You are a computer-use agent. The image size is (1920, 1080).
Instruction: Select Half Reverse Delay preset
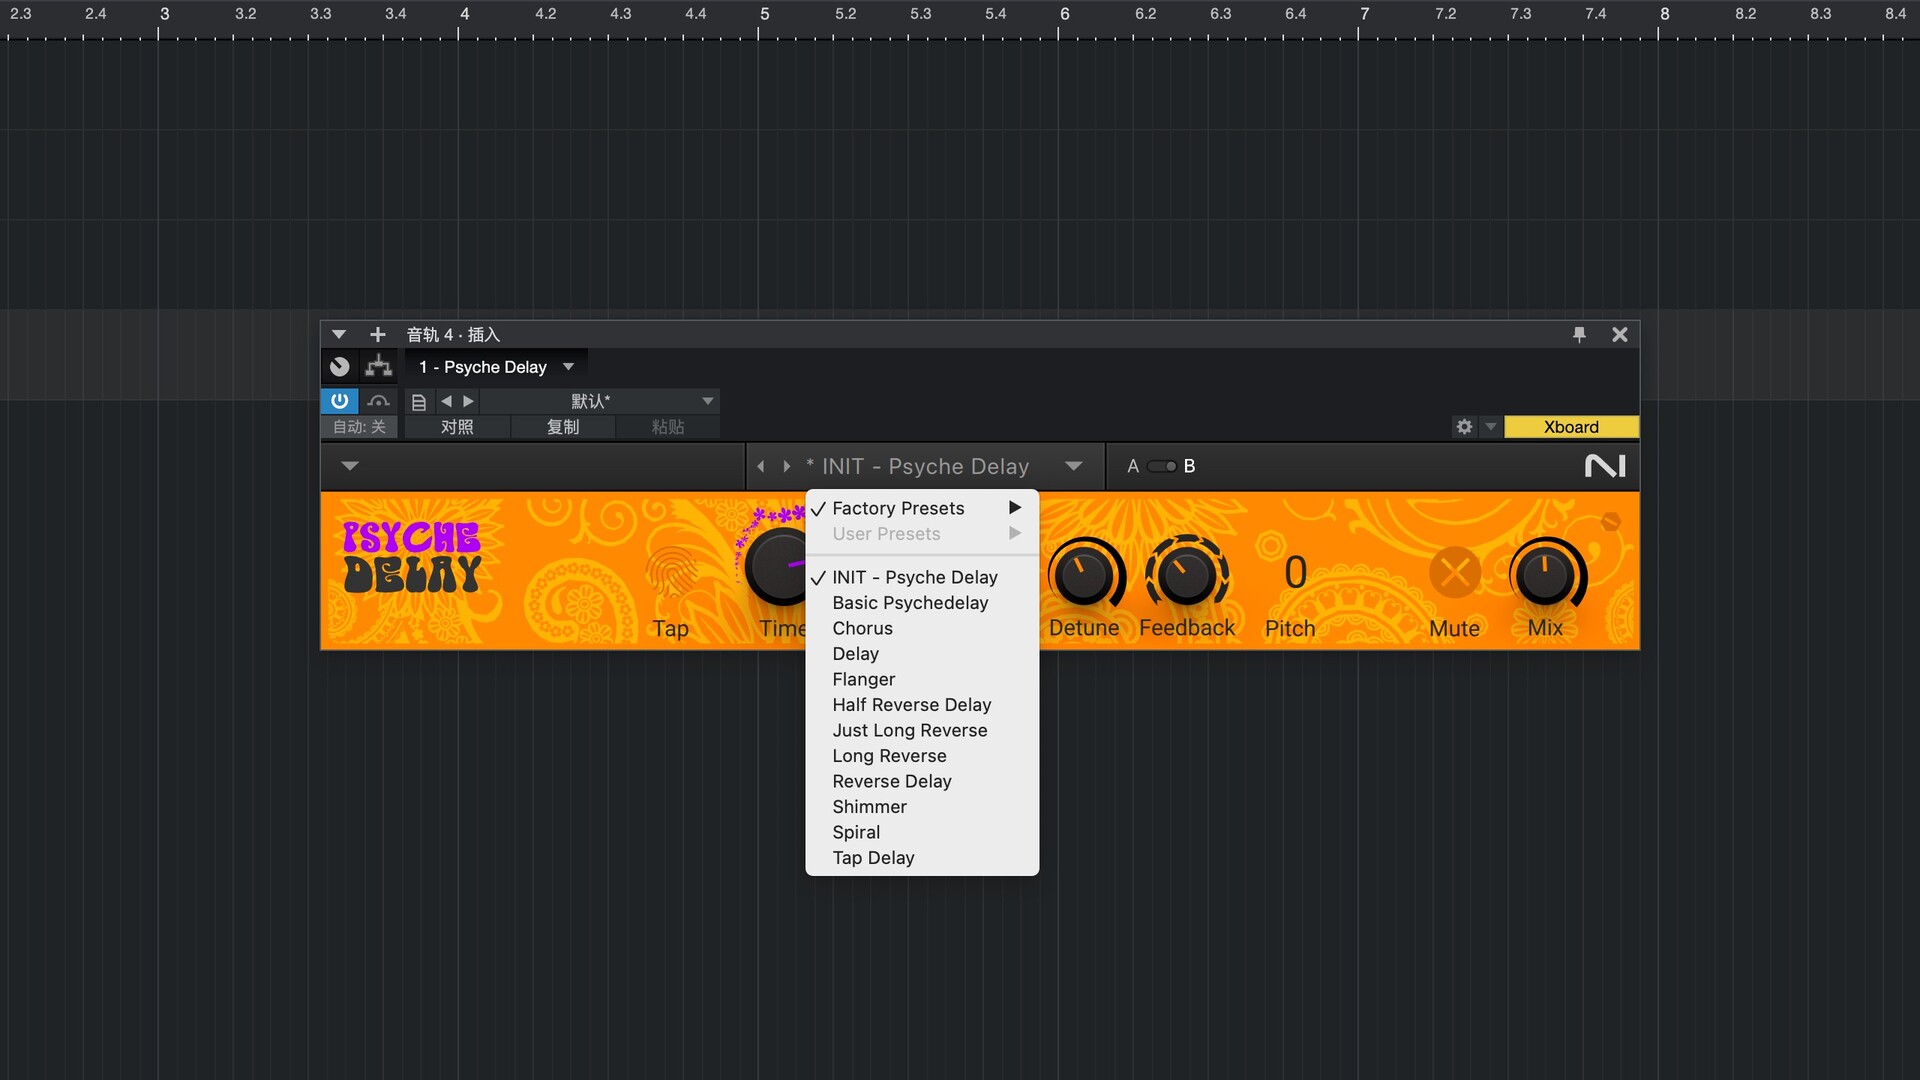click(x=922, y=705)
